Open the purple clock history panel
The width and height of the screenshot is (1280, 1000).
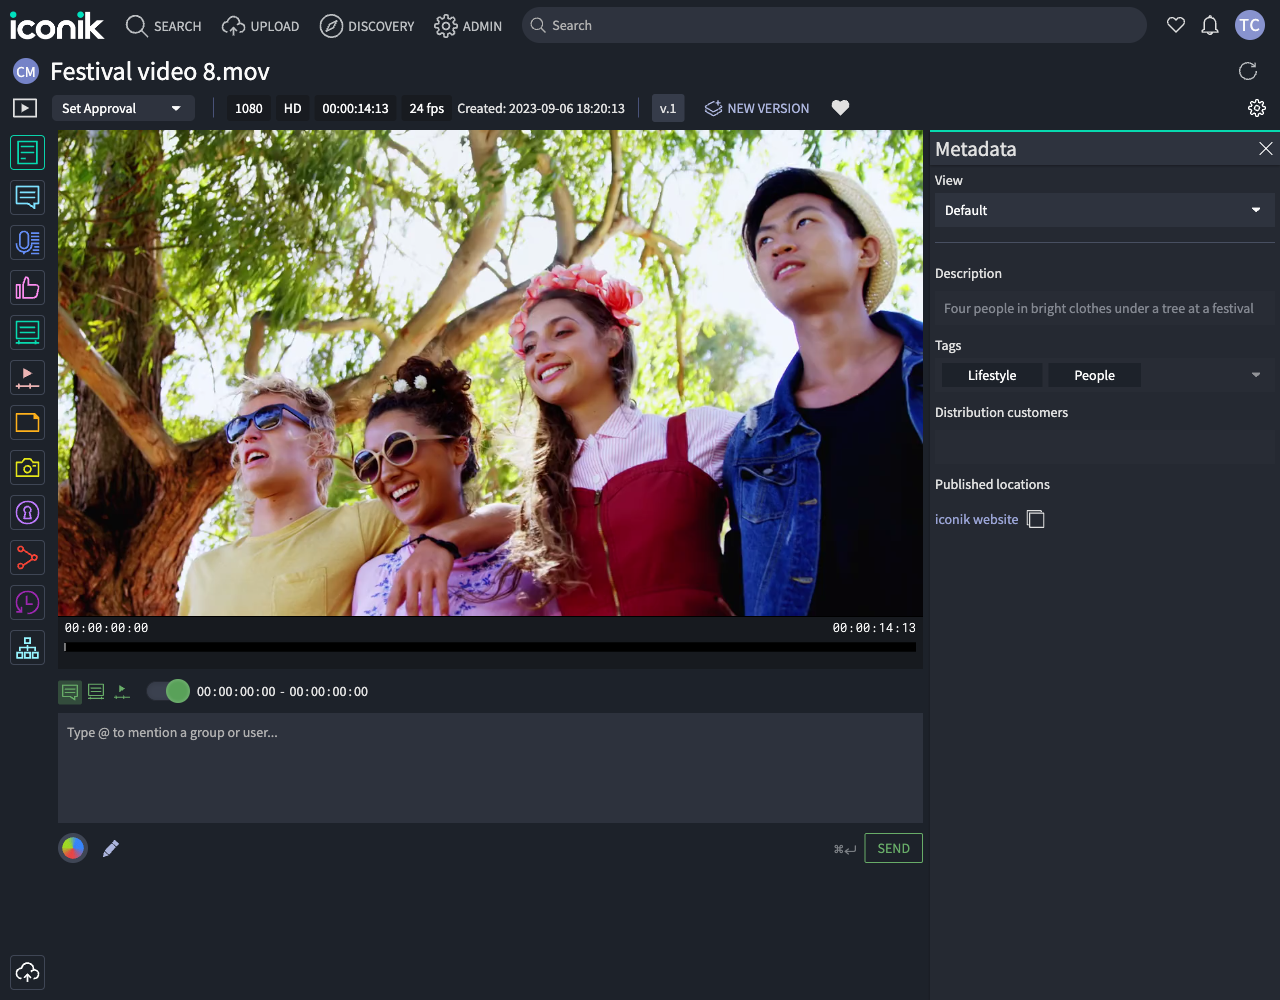point(27,603)
